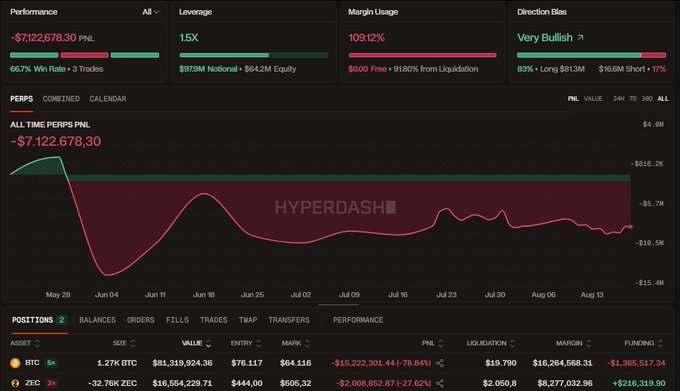Click the Very Bullish label
This screenshot has height=391, width=680.
coord(545,38)
